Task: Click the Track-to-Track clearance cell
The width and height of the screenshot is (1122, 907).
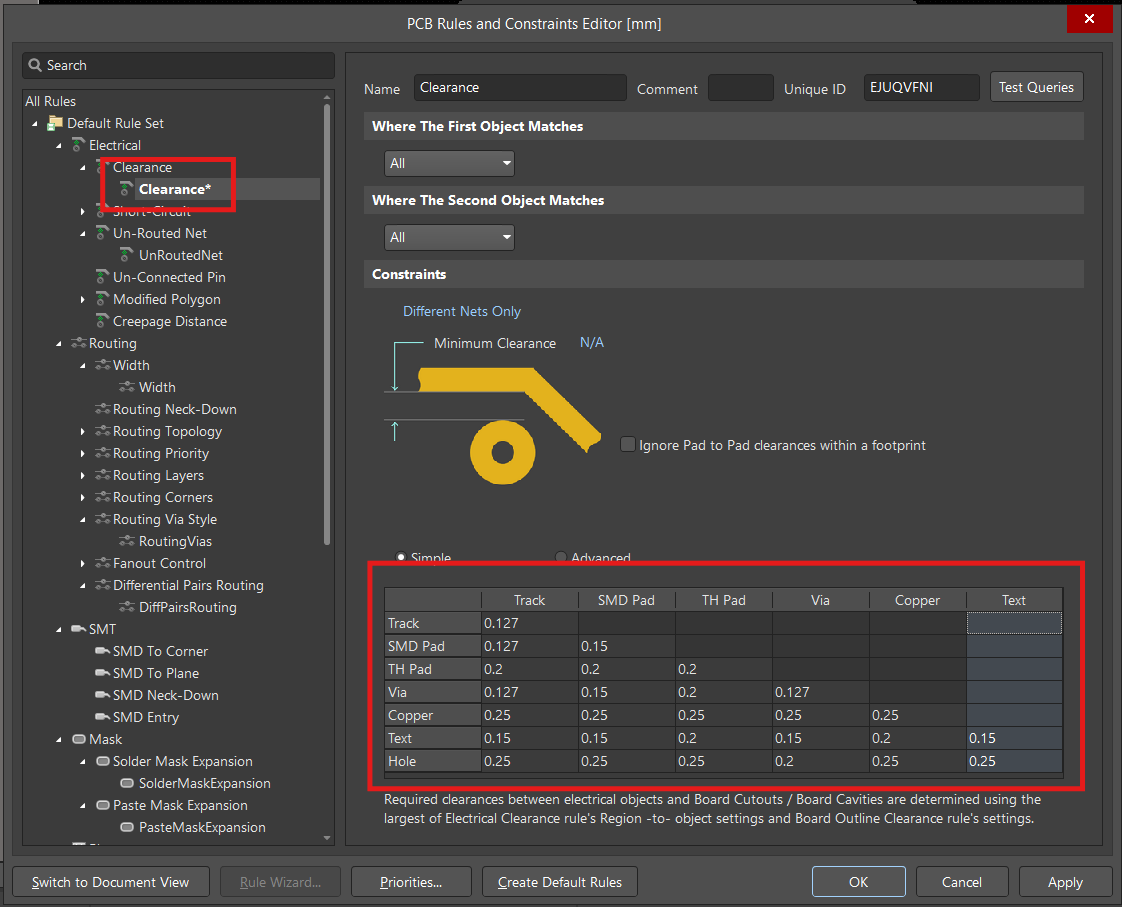Action: point(530,624)
